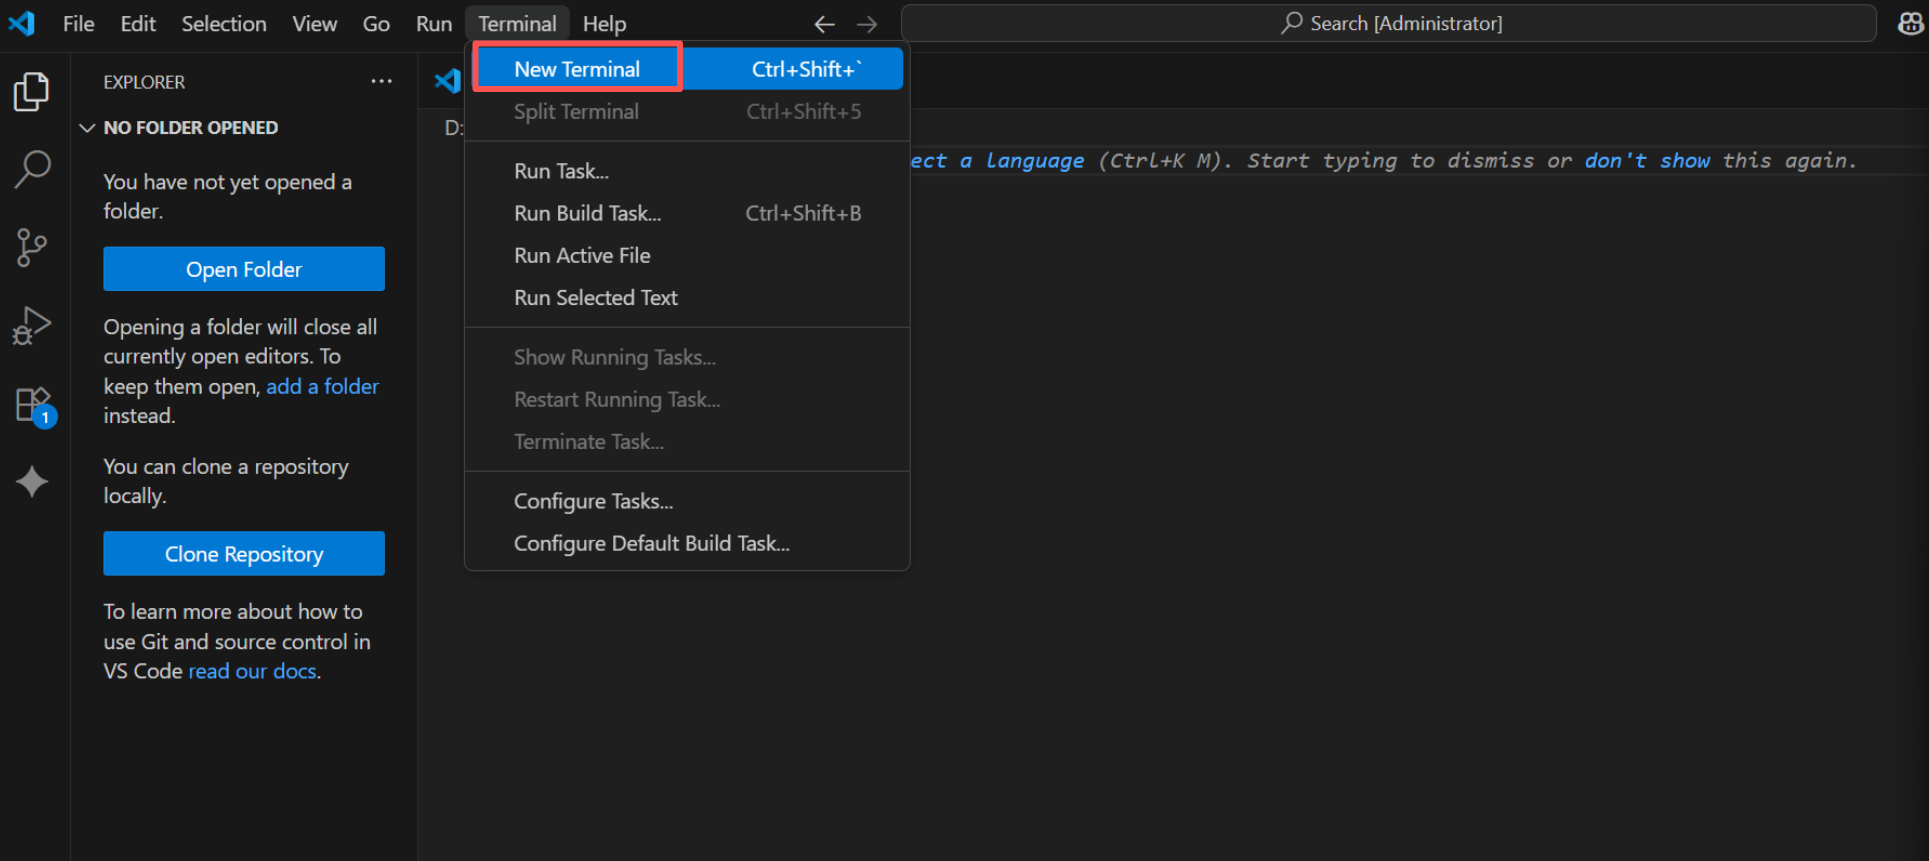Click the sparkle icon in activity bar
The height and width of the screenshot is (861, 1929).
coord(32,482)
